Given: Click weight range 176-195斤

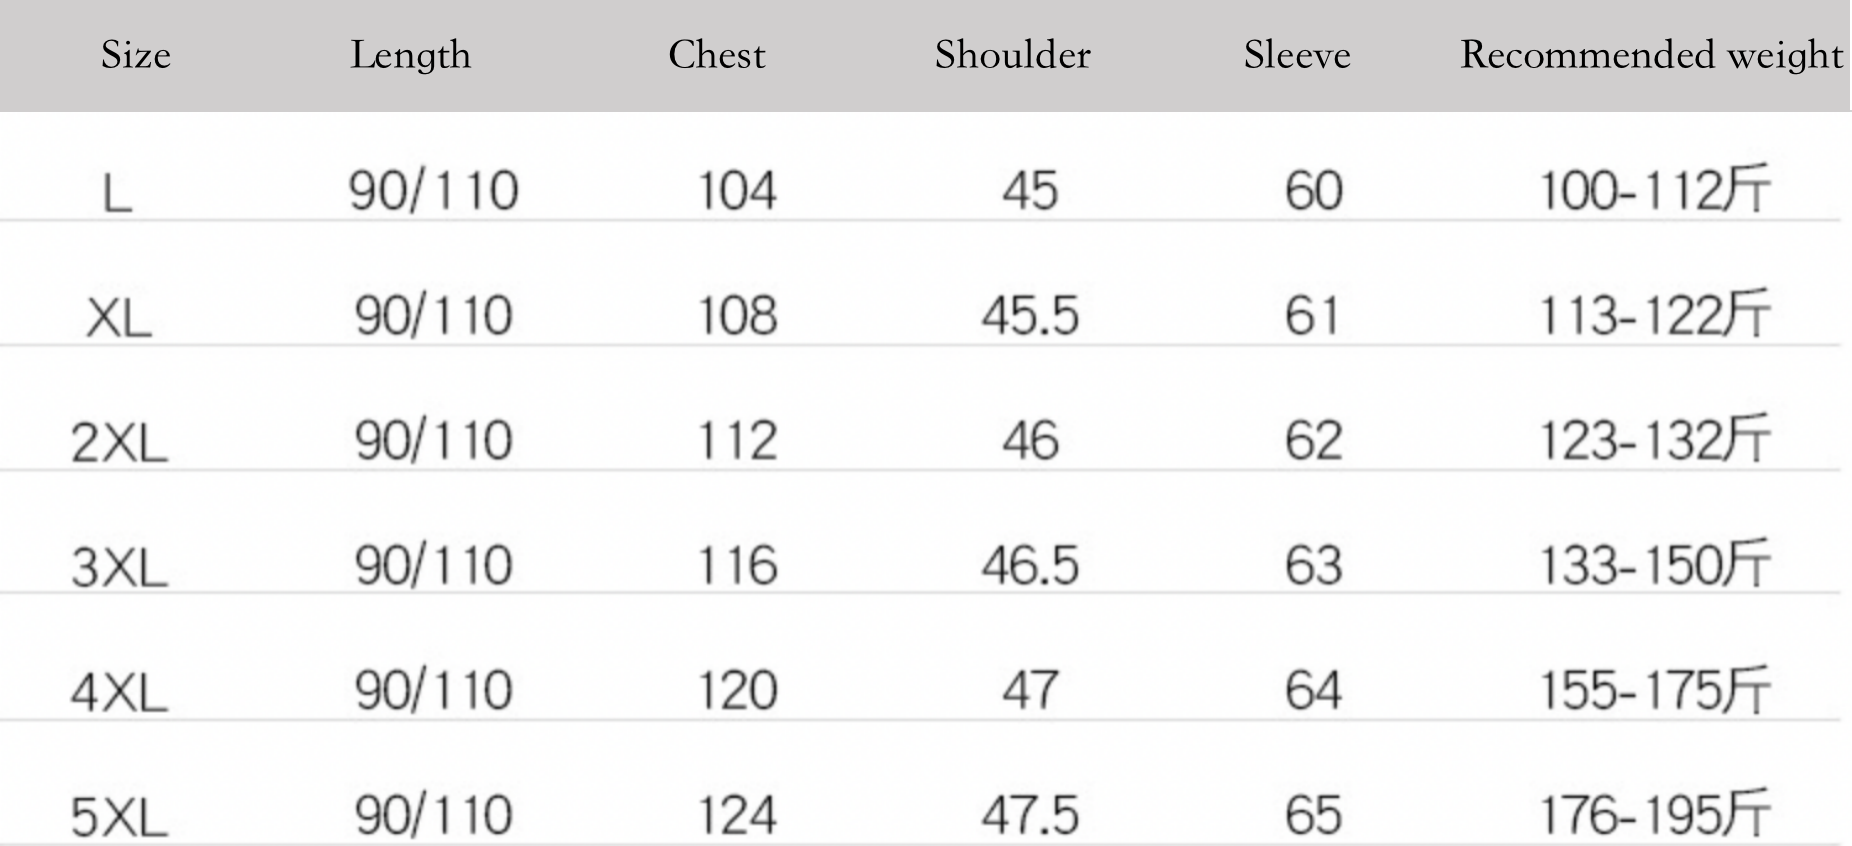Looking at the screenshot, I should [x=1654, y=814].
